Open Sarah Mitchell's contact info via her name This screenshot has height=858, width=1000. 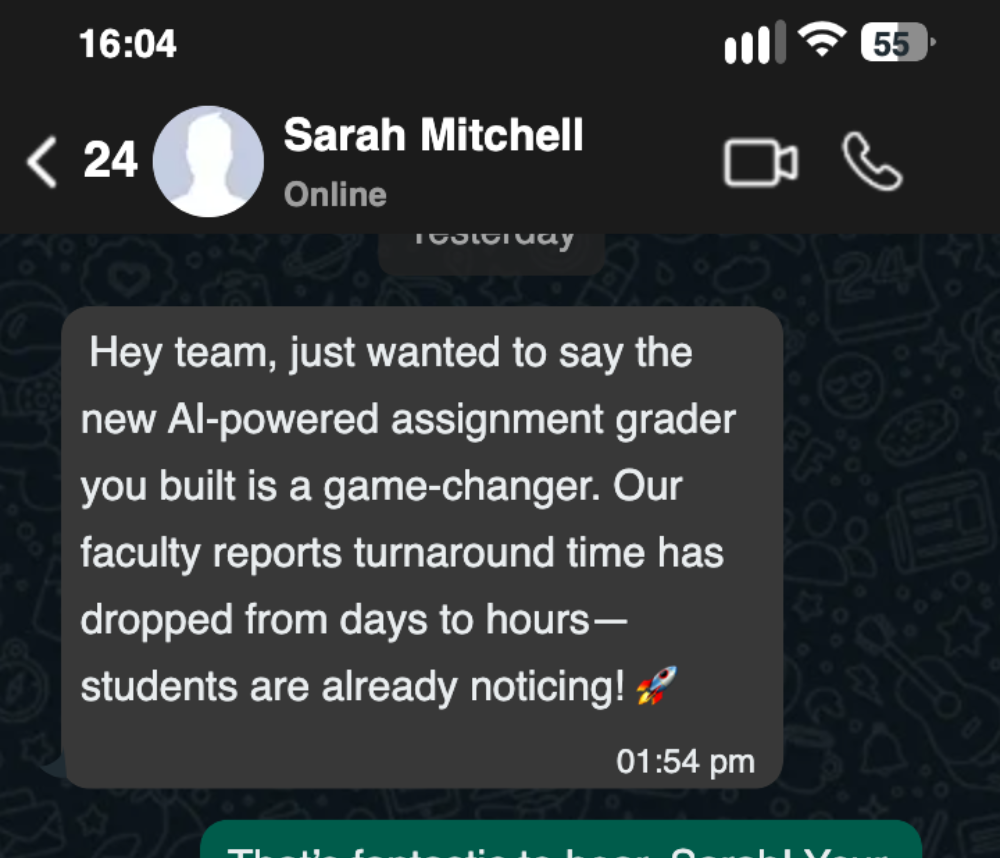(x=434, y=134)
